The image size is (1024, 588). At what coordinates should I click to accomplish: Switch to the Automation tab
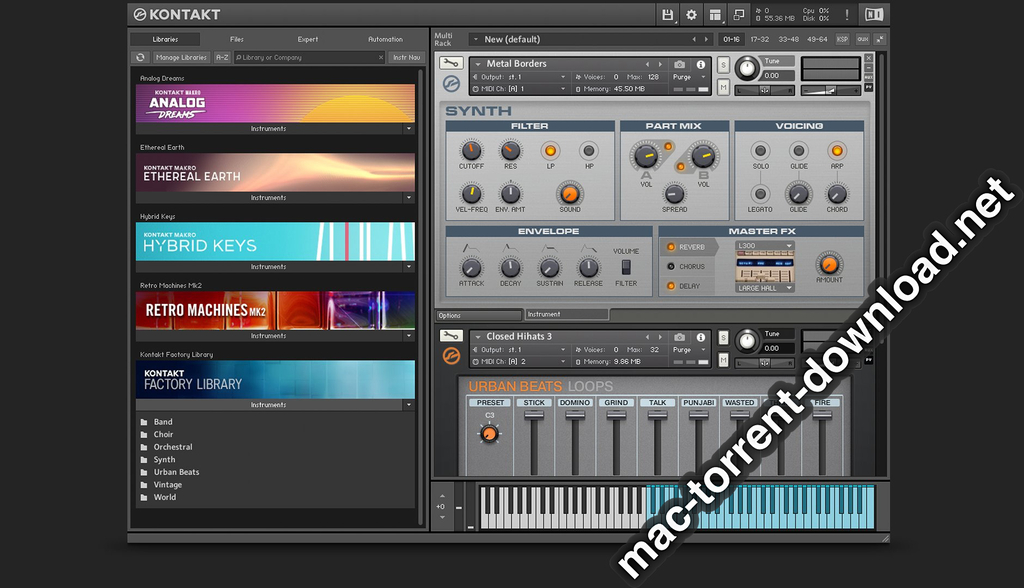385,39
